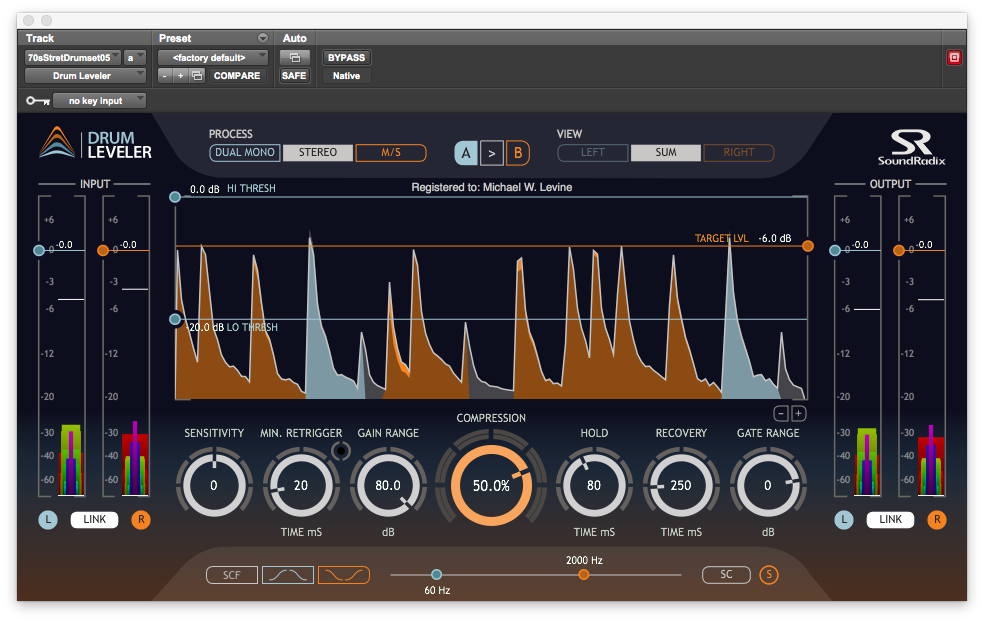The image size is (984, 622).
Task: Click the copy A to B arrow
Action: pyautogui.click(x=491, y=153)
